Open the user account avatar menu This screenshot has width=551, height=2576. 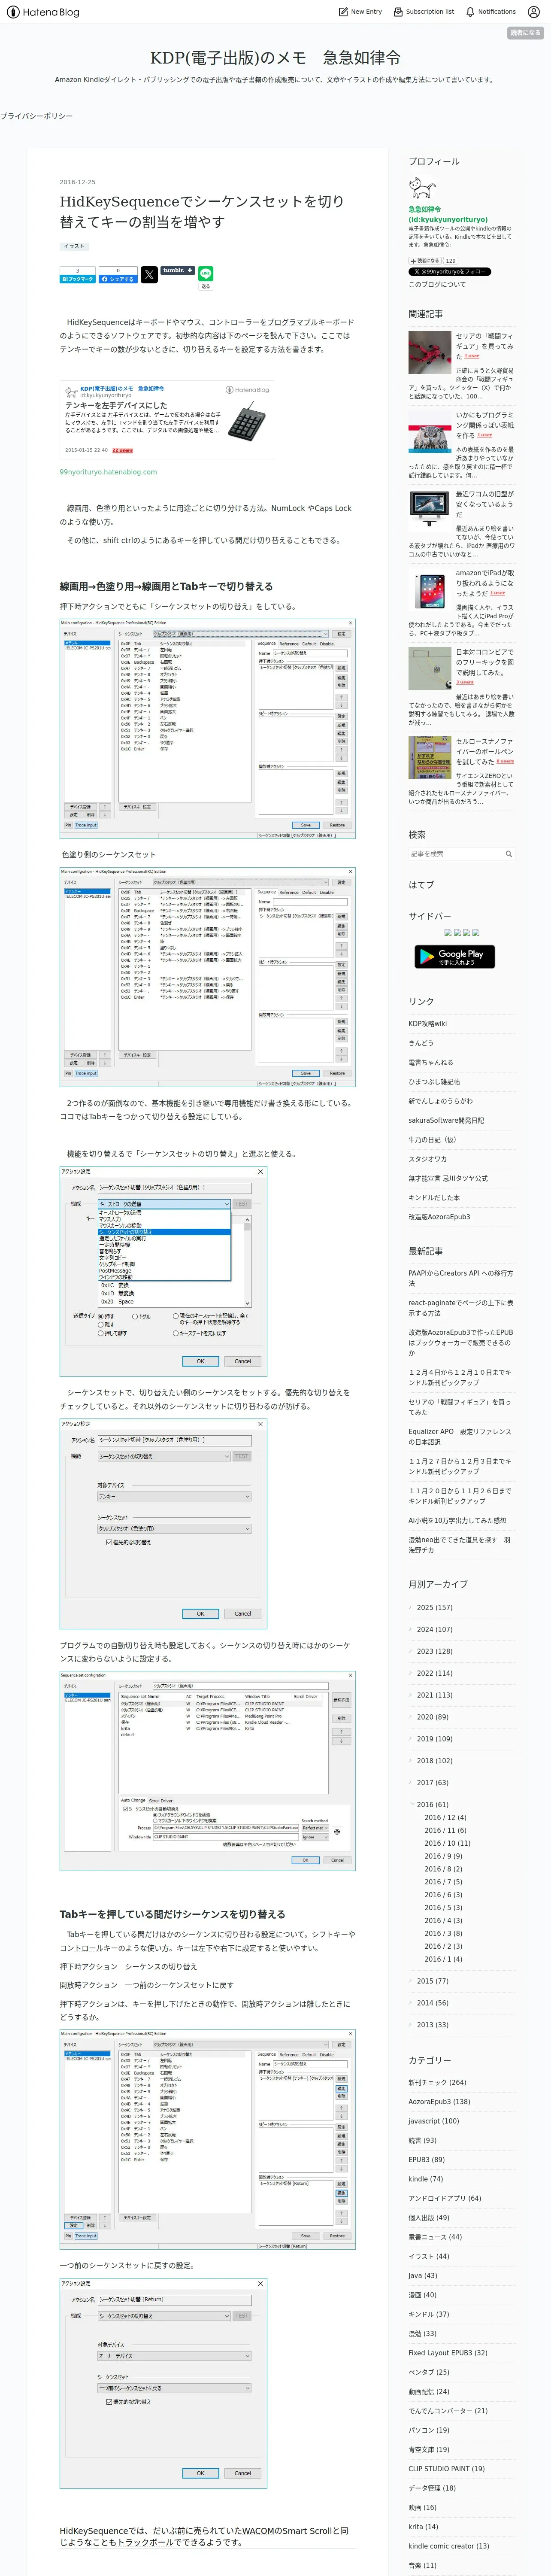(534, 12)
